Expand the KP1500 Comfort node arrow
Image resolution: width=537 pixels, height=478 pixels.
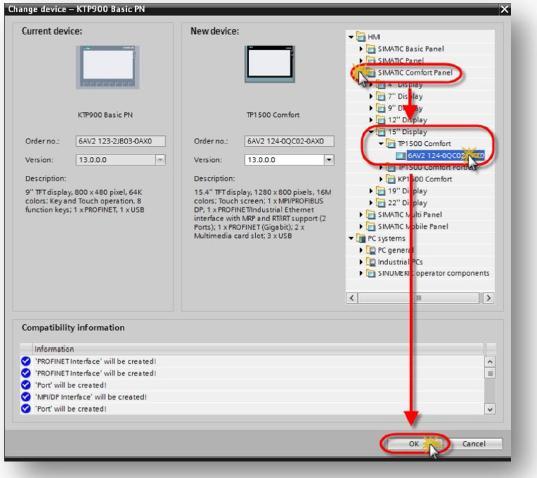[x=381, y=179]
